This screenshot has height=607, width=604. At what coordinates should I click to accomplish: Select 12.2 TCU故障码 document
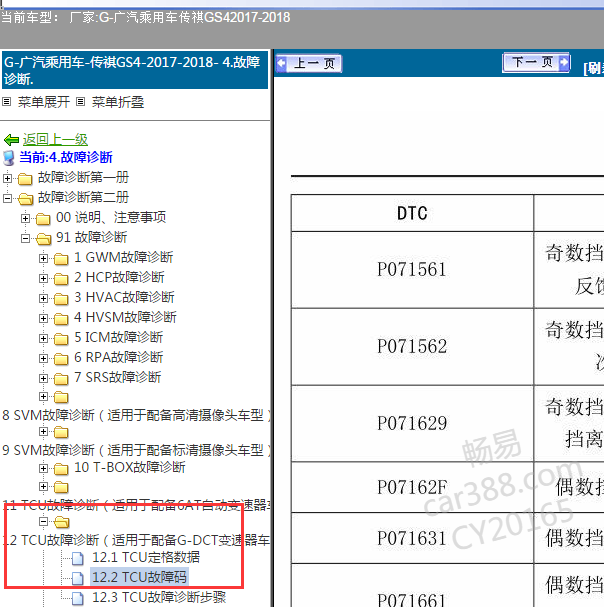coord(139,577)
